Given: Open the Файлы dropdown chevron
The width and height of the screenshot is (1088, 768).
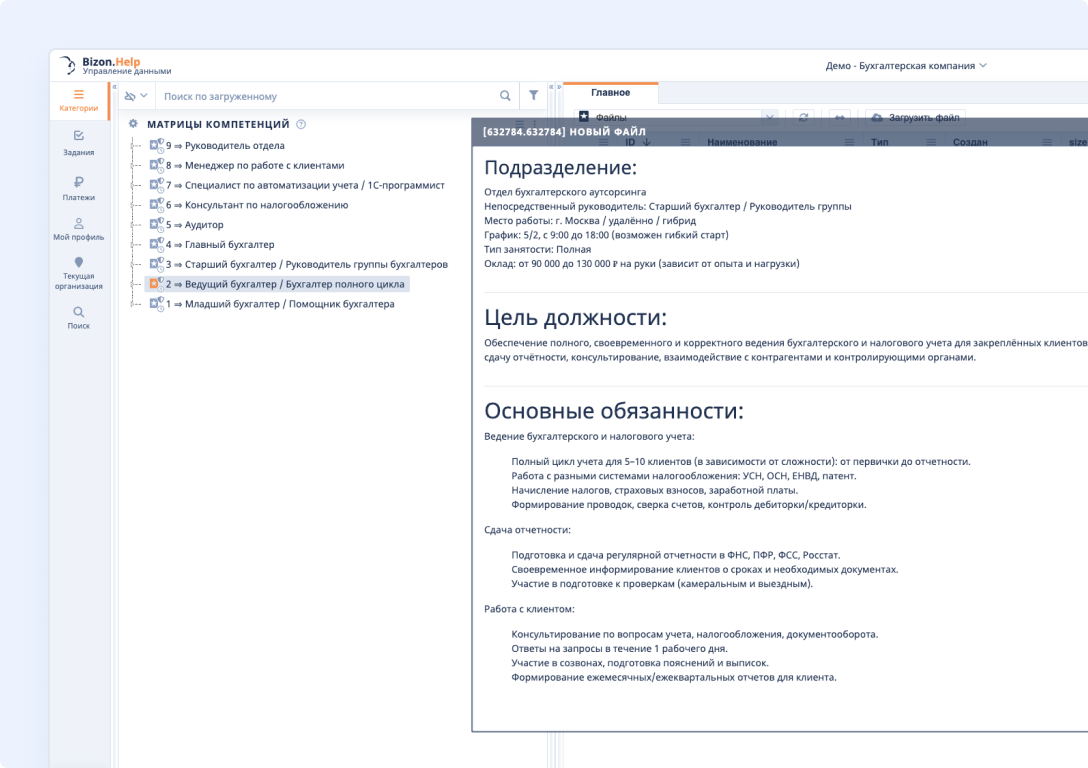Looking at the screenshot, I should click(x=769, y=117).
